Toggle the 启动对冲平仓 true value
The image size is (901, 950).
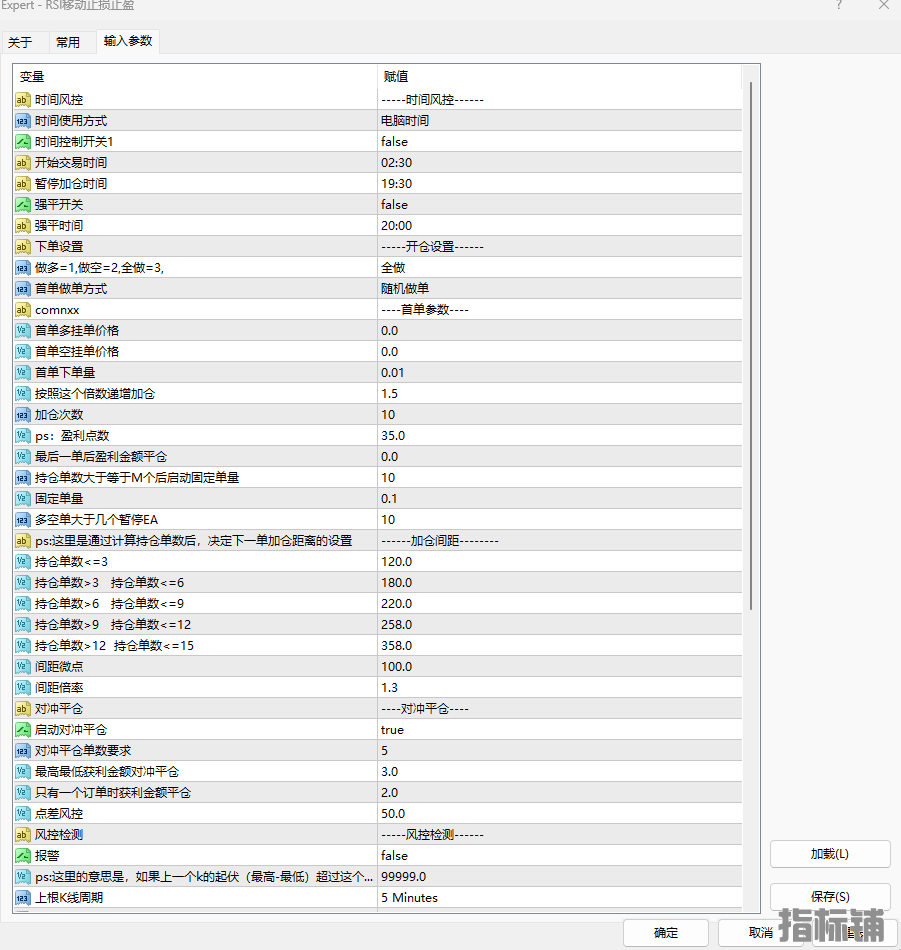click(x=392, y=730)
